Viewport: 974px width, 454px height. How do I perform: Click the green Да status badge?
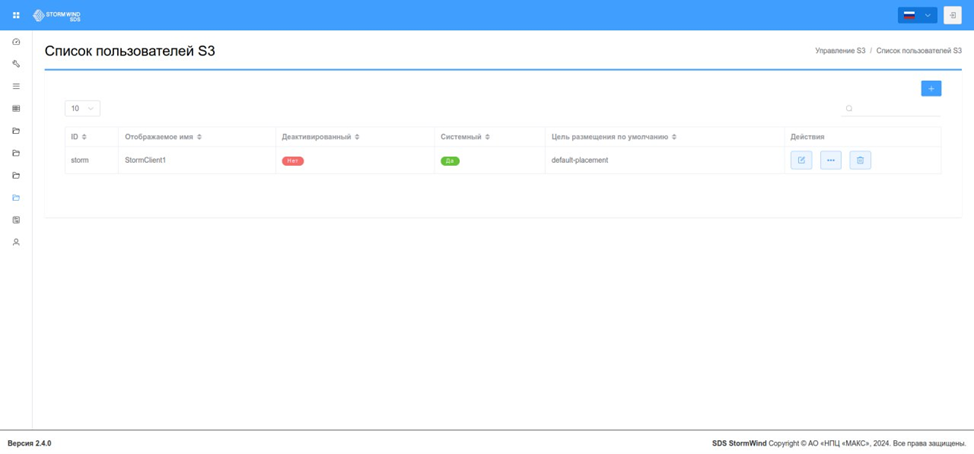tap(450, 161)
